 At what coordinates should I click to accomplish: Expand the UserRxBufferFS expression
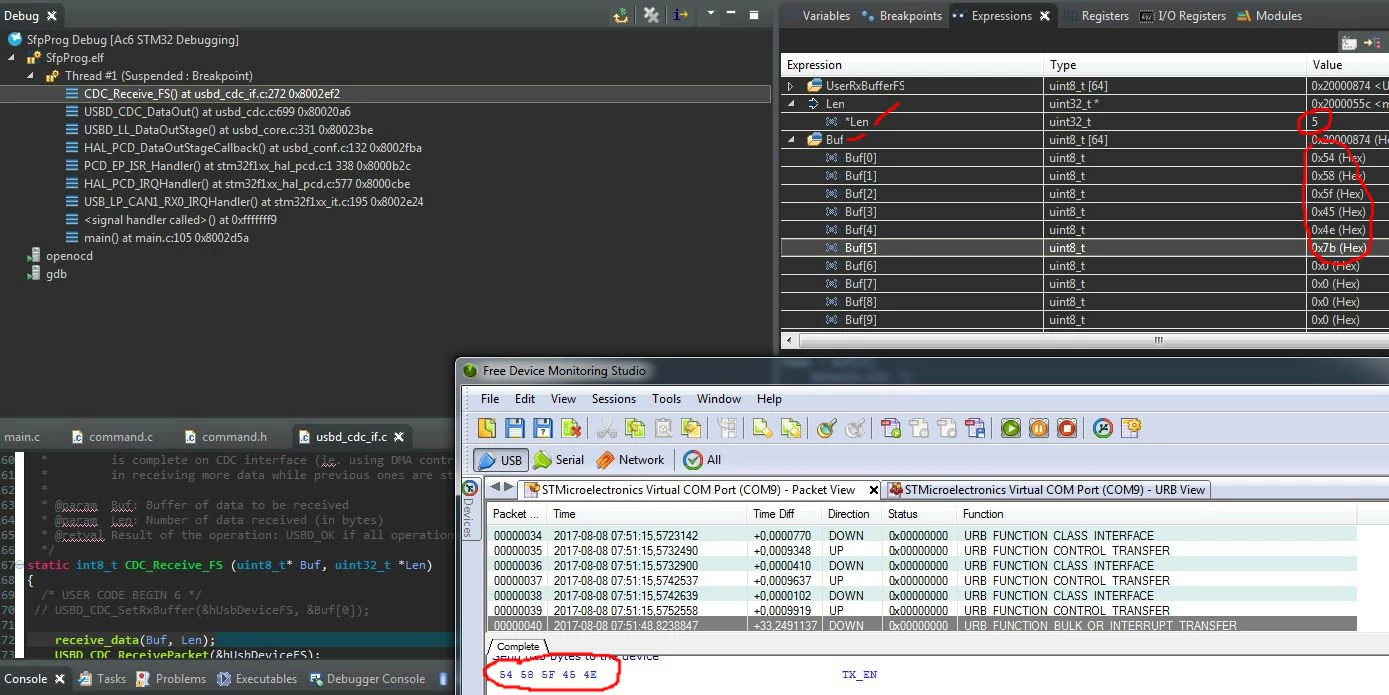[791, 86]
